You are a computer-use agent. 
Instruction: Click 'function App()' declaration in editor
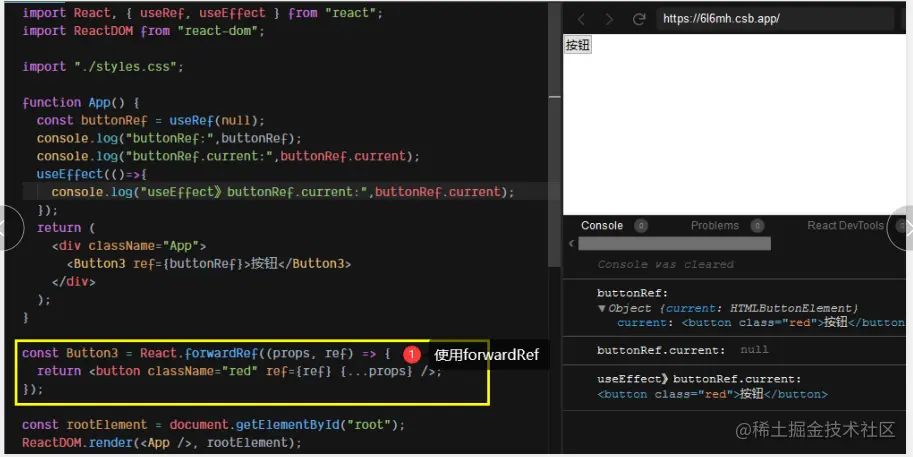pos(73,102)
